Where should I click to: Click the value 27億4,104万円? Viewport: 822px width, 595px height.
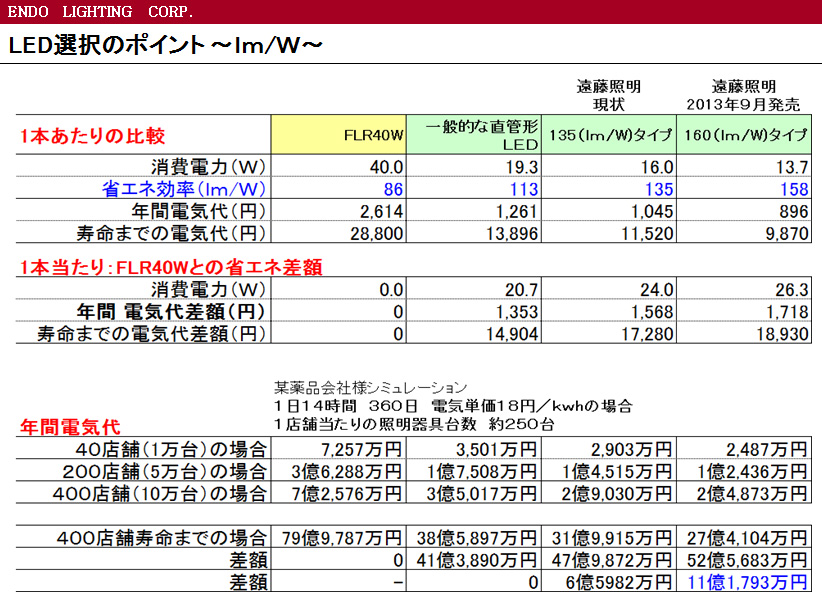tap(747, 538)
